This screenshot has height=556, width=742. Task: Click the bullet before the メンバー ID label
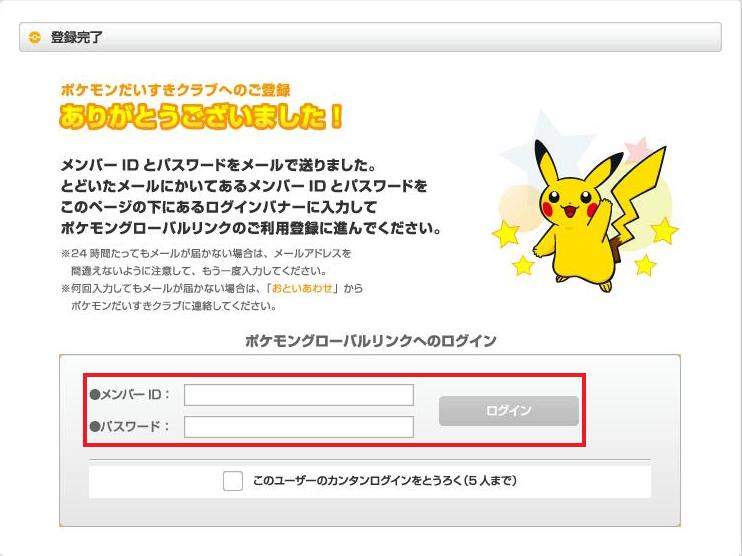95,394
